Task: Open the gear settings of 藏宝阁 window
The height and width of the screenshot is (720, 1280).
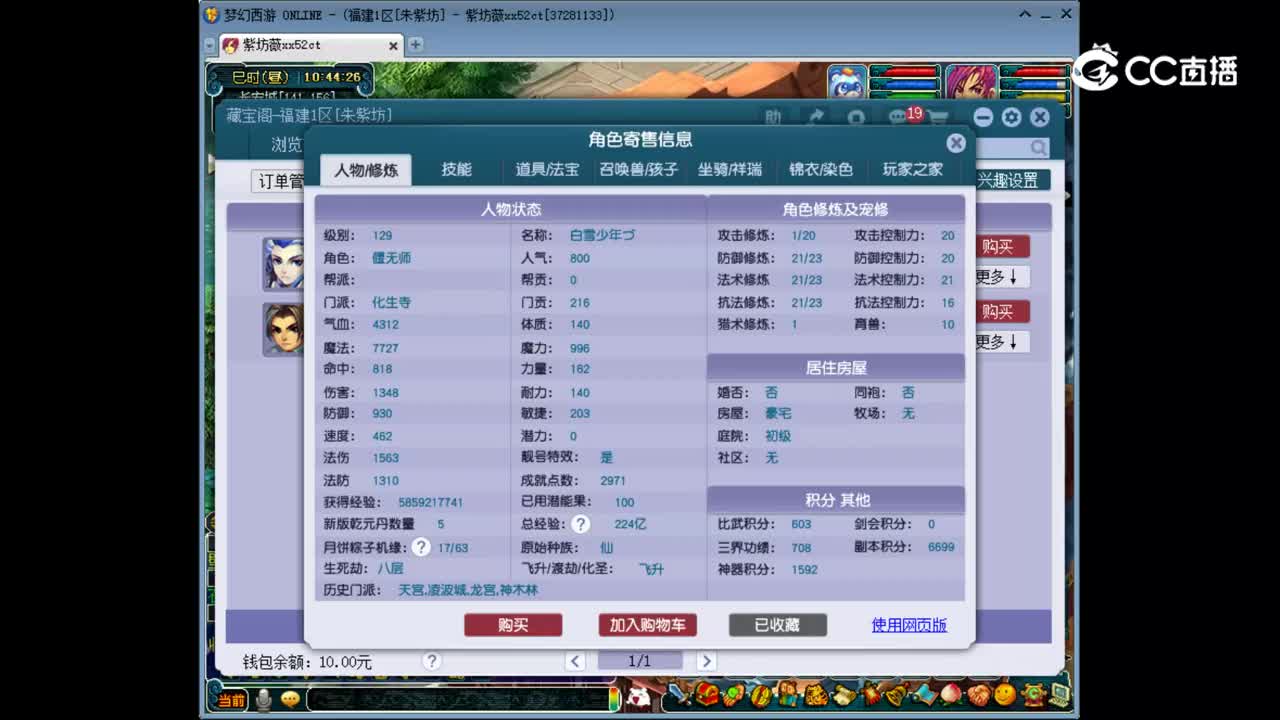Action: coord(1011,117)
